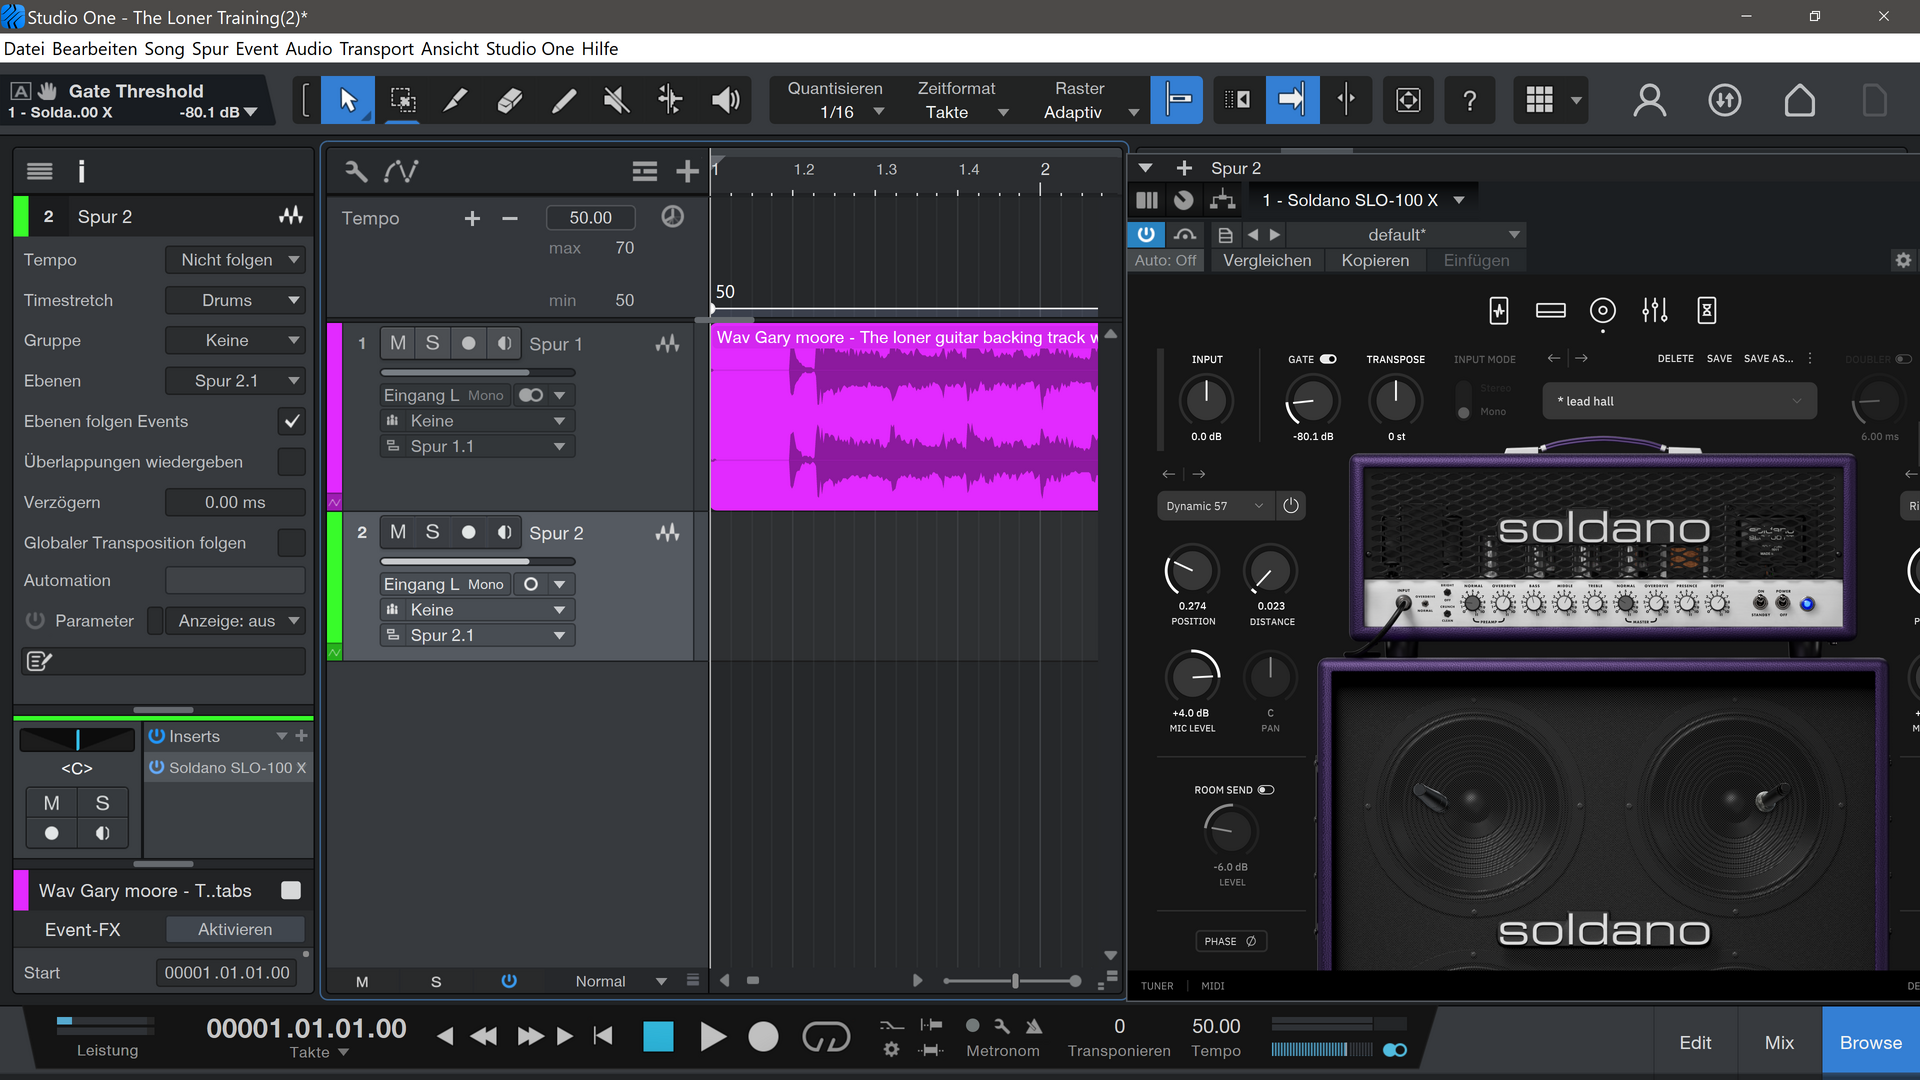Show automation curve icon in arrangement
The image size is (1920, 1080).
[x=401, y=172]
